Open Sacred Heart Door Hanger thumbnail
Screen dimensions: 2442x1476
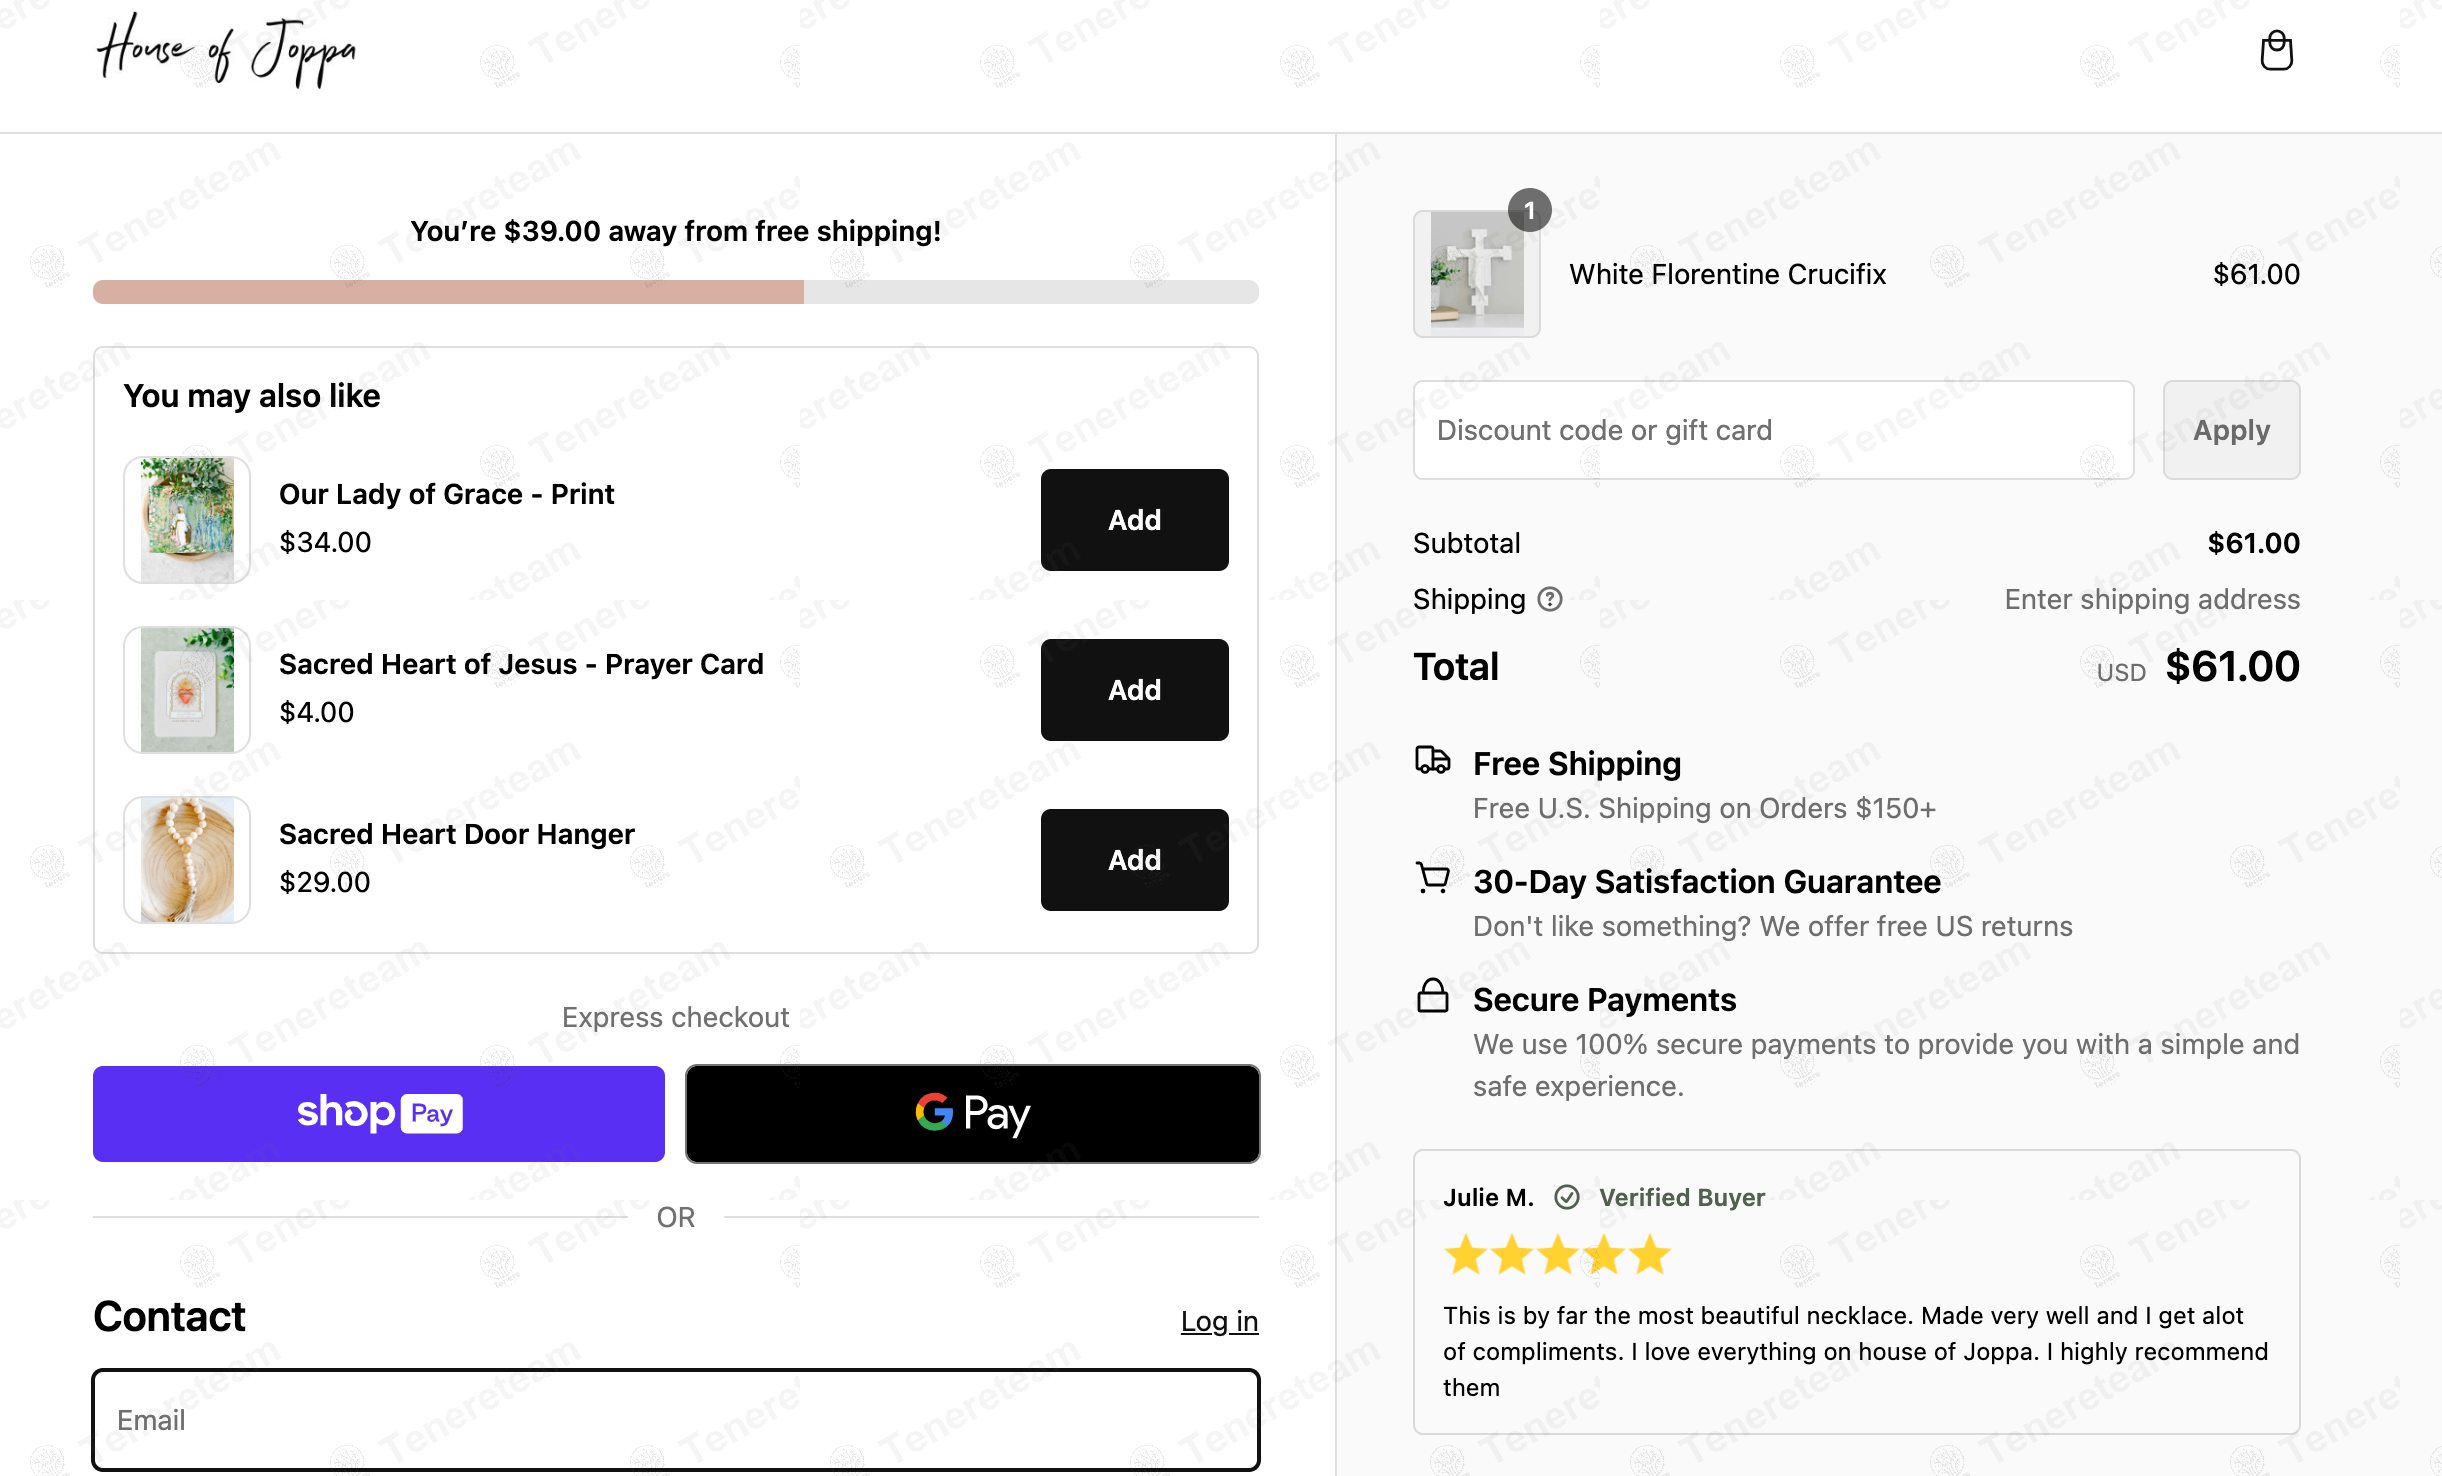coord(187,860)
